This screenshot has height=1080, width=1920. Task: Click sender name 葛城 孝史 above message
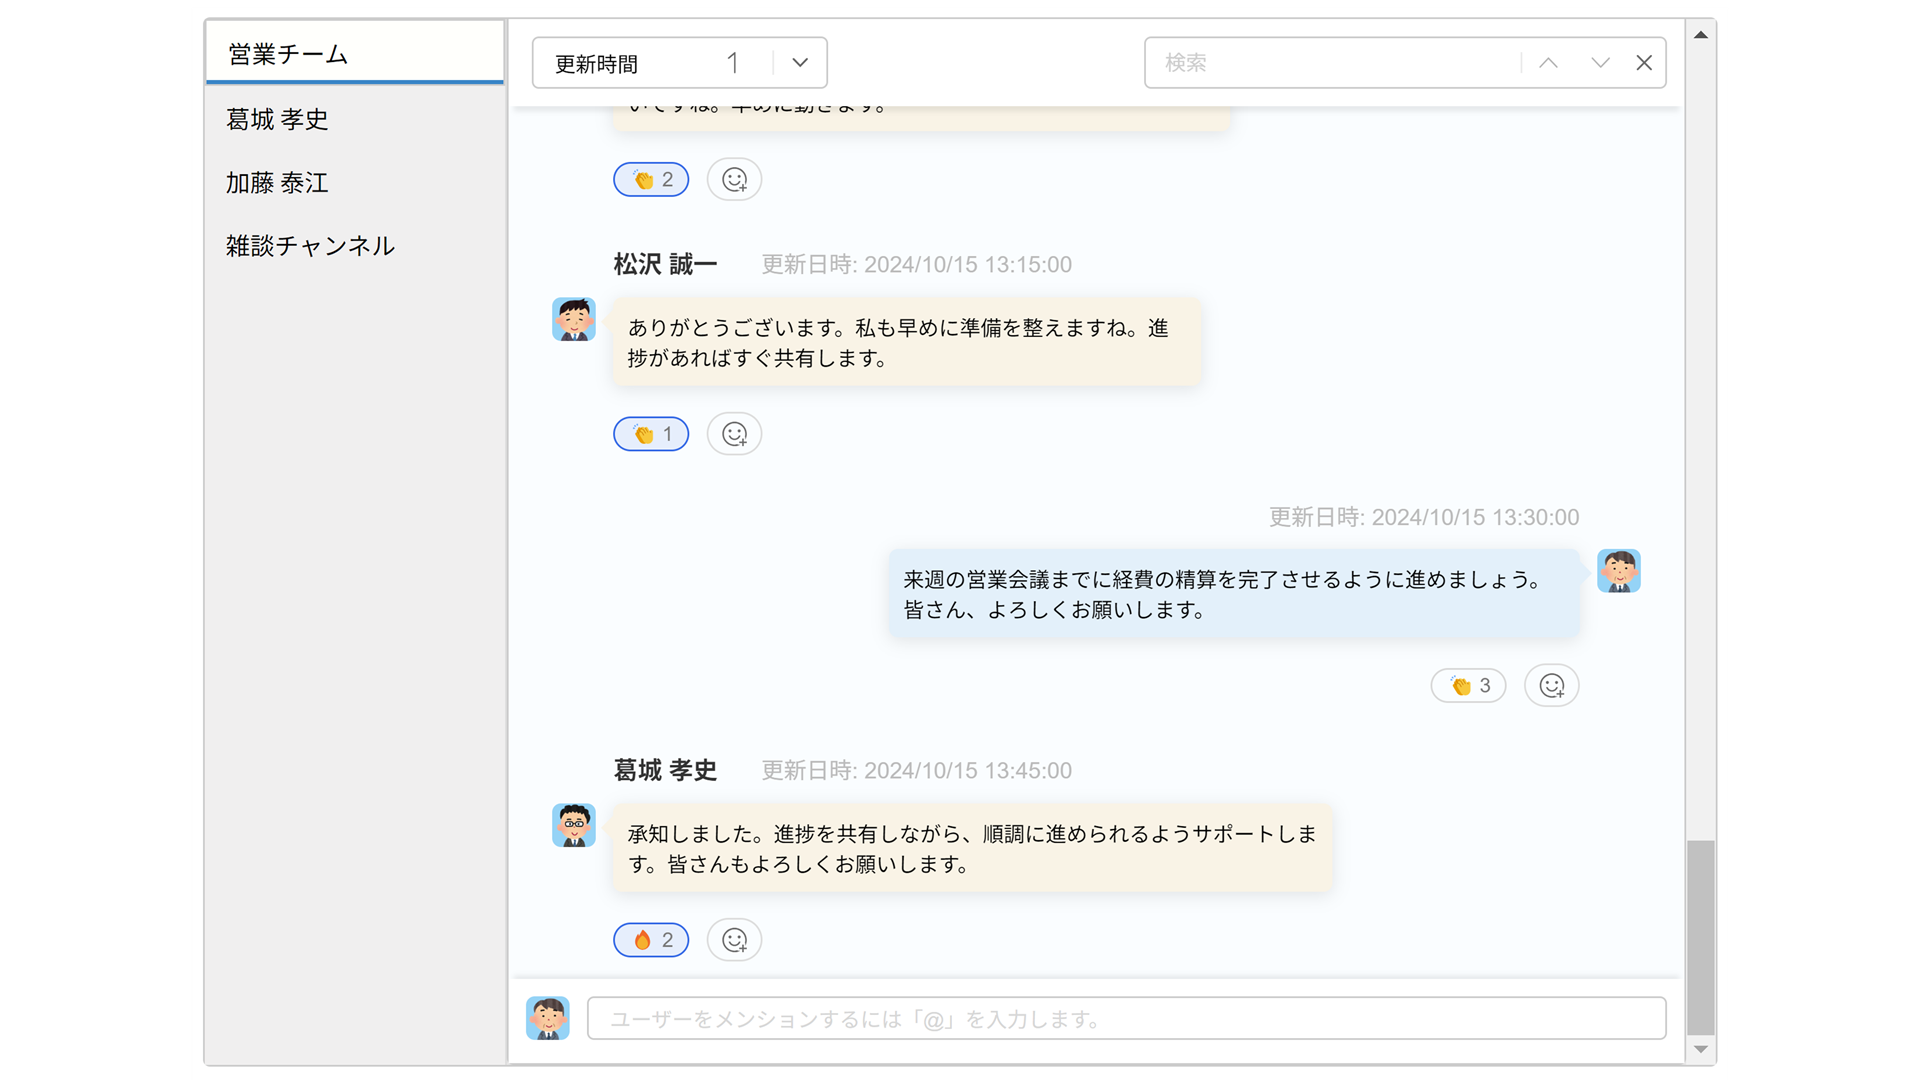(665, 770)
